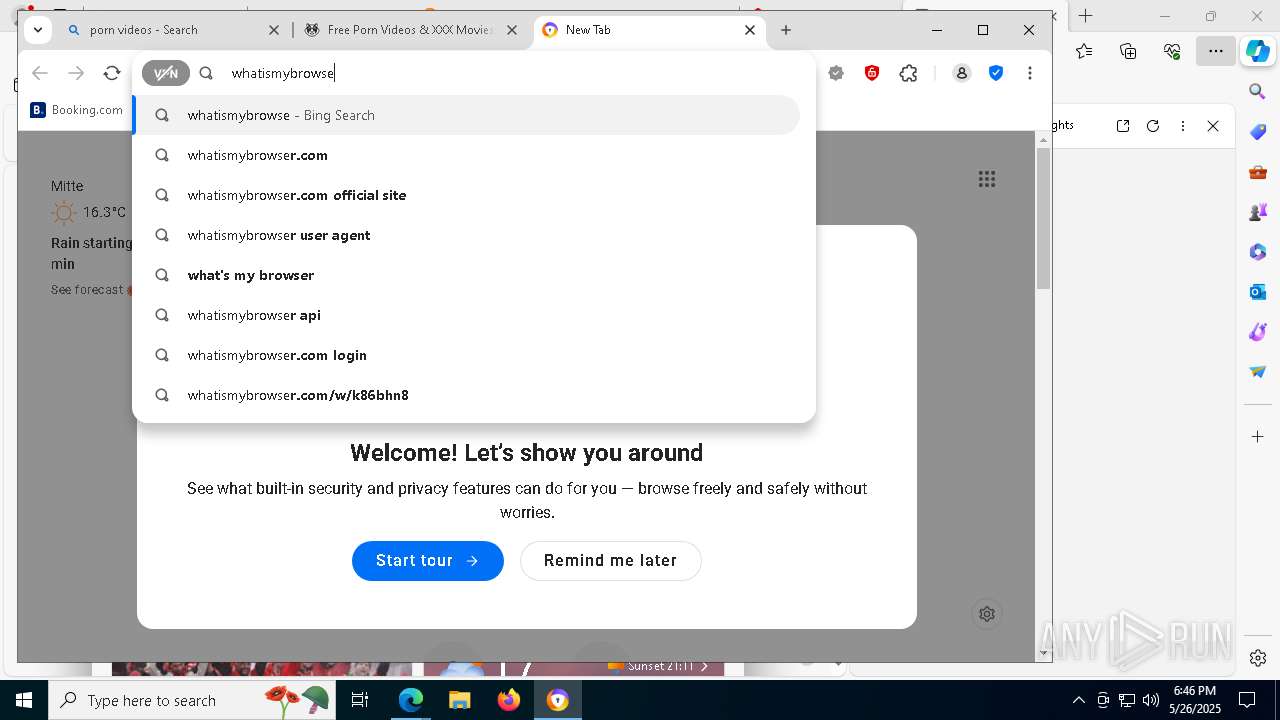This screenshot has width=1280, height=720.
Task: Open Edge sidebar Outlook icon
Action: [x=1258, y=292]
